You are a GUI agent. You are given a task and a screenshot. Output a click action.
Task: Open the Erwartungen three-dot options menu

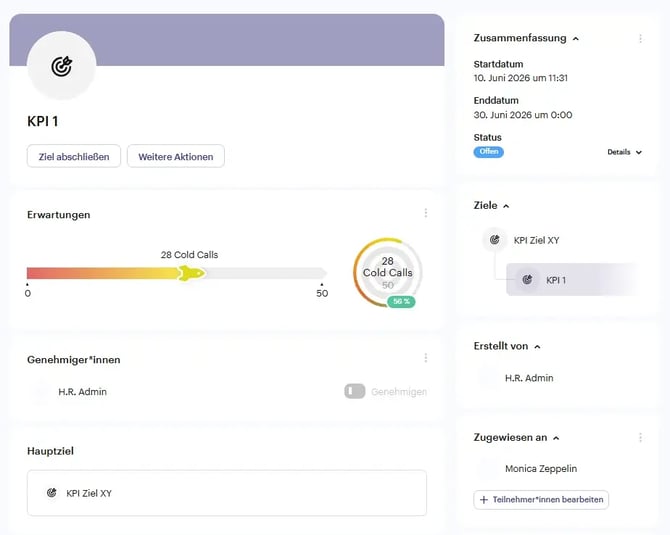[426, 213]
